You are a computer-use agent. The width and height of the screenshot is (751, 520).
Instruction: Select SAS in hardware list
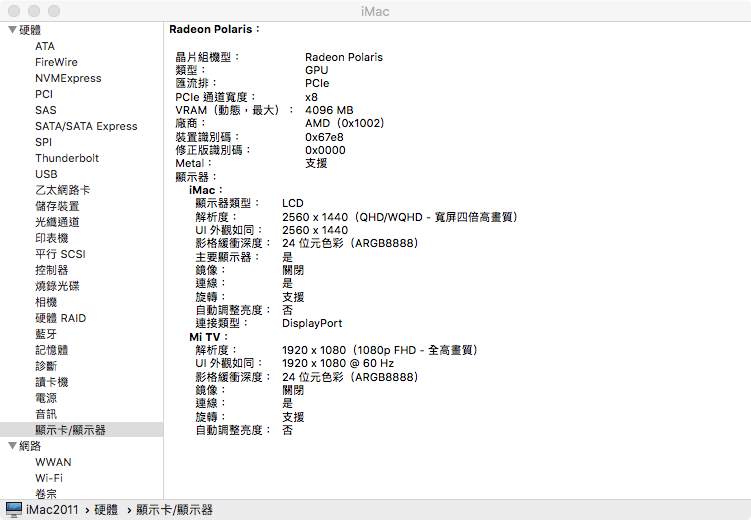tap(46, 110)
